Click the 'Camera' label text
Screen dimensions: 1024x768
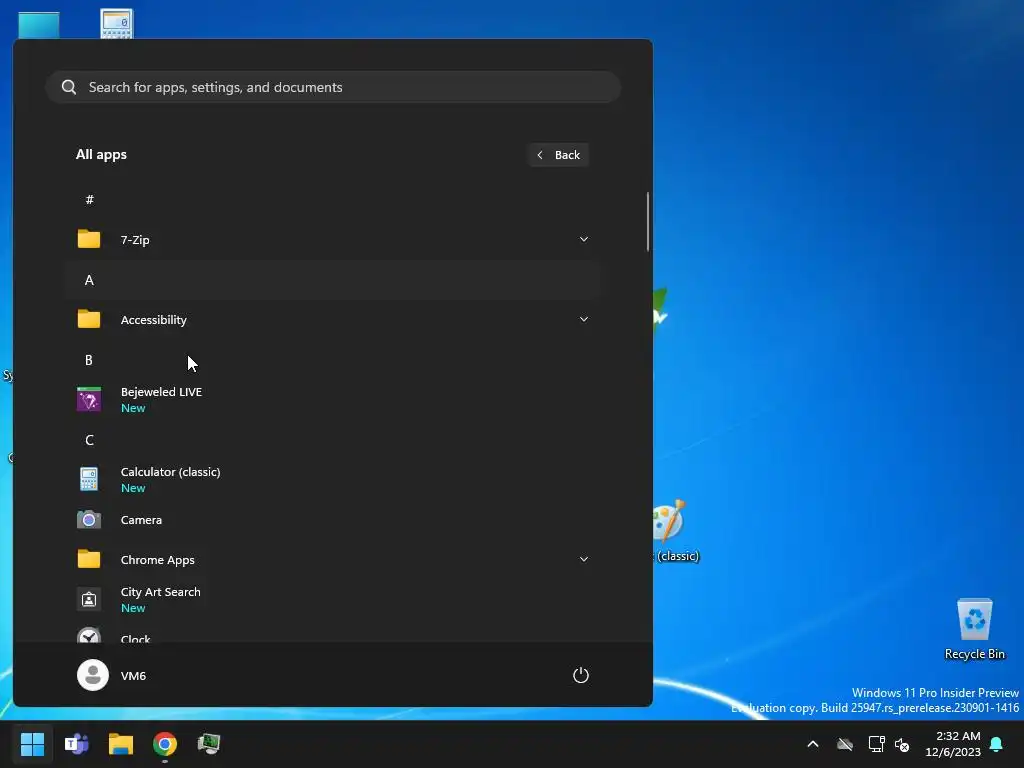(141, 520)
